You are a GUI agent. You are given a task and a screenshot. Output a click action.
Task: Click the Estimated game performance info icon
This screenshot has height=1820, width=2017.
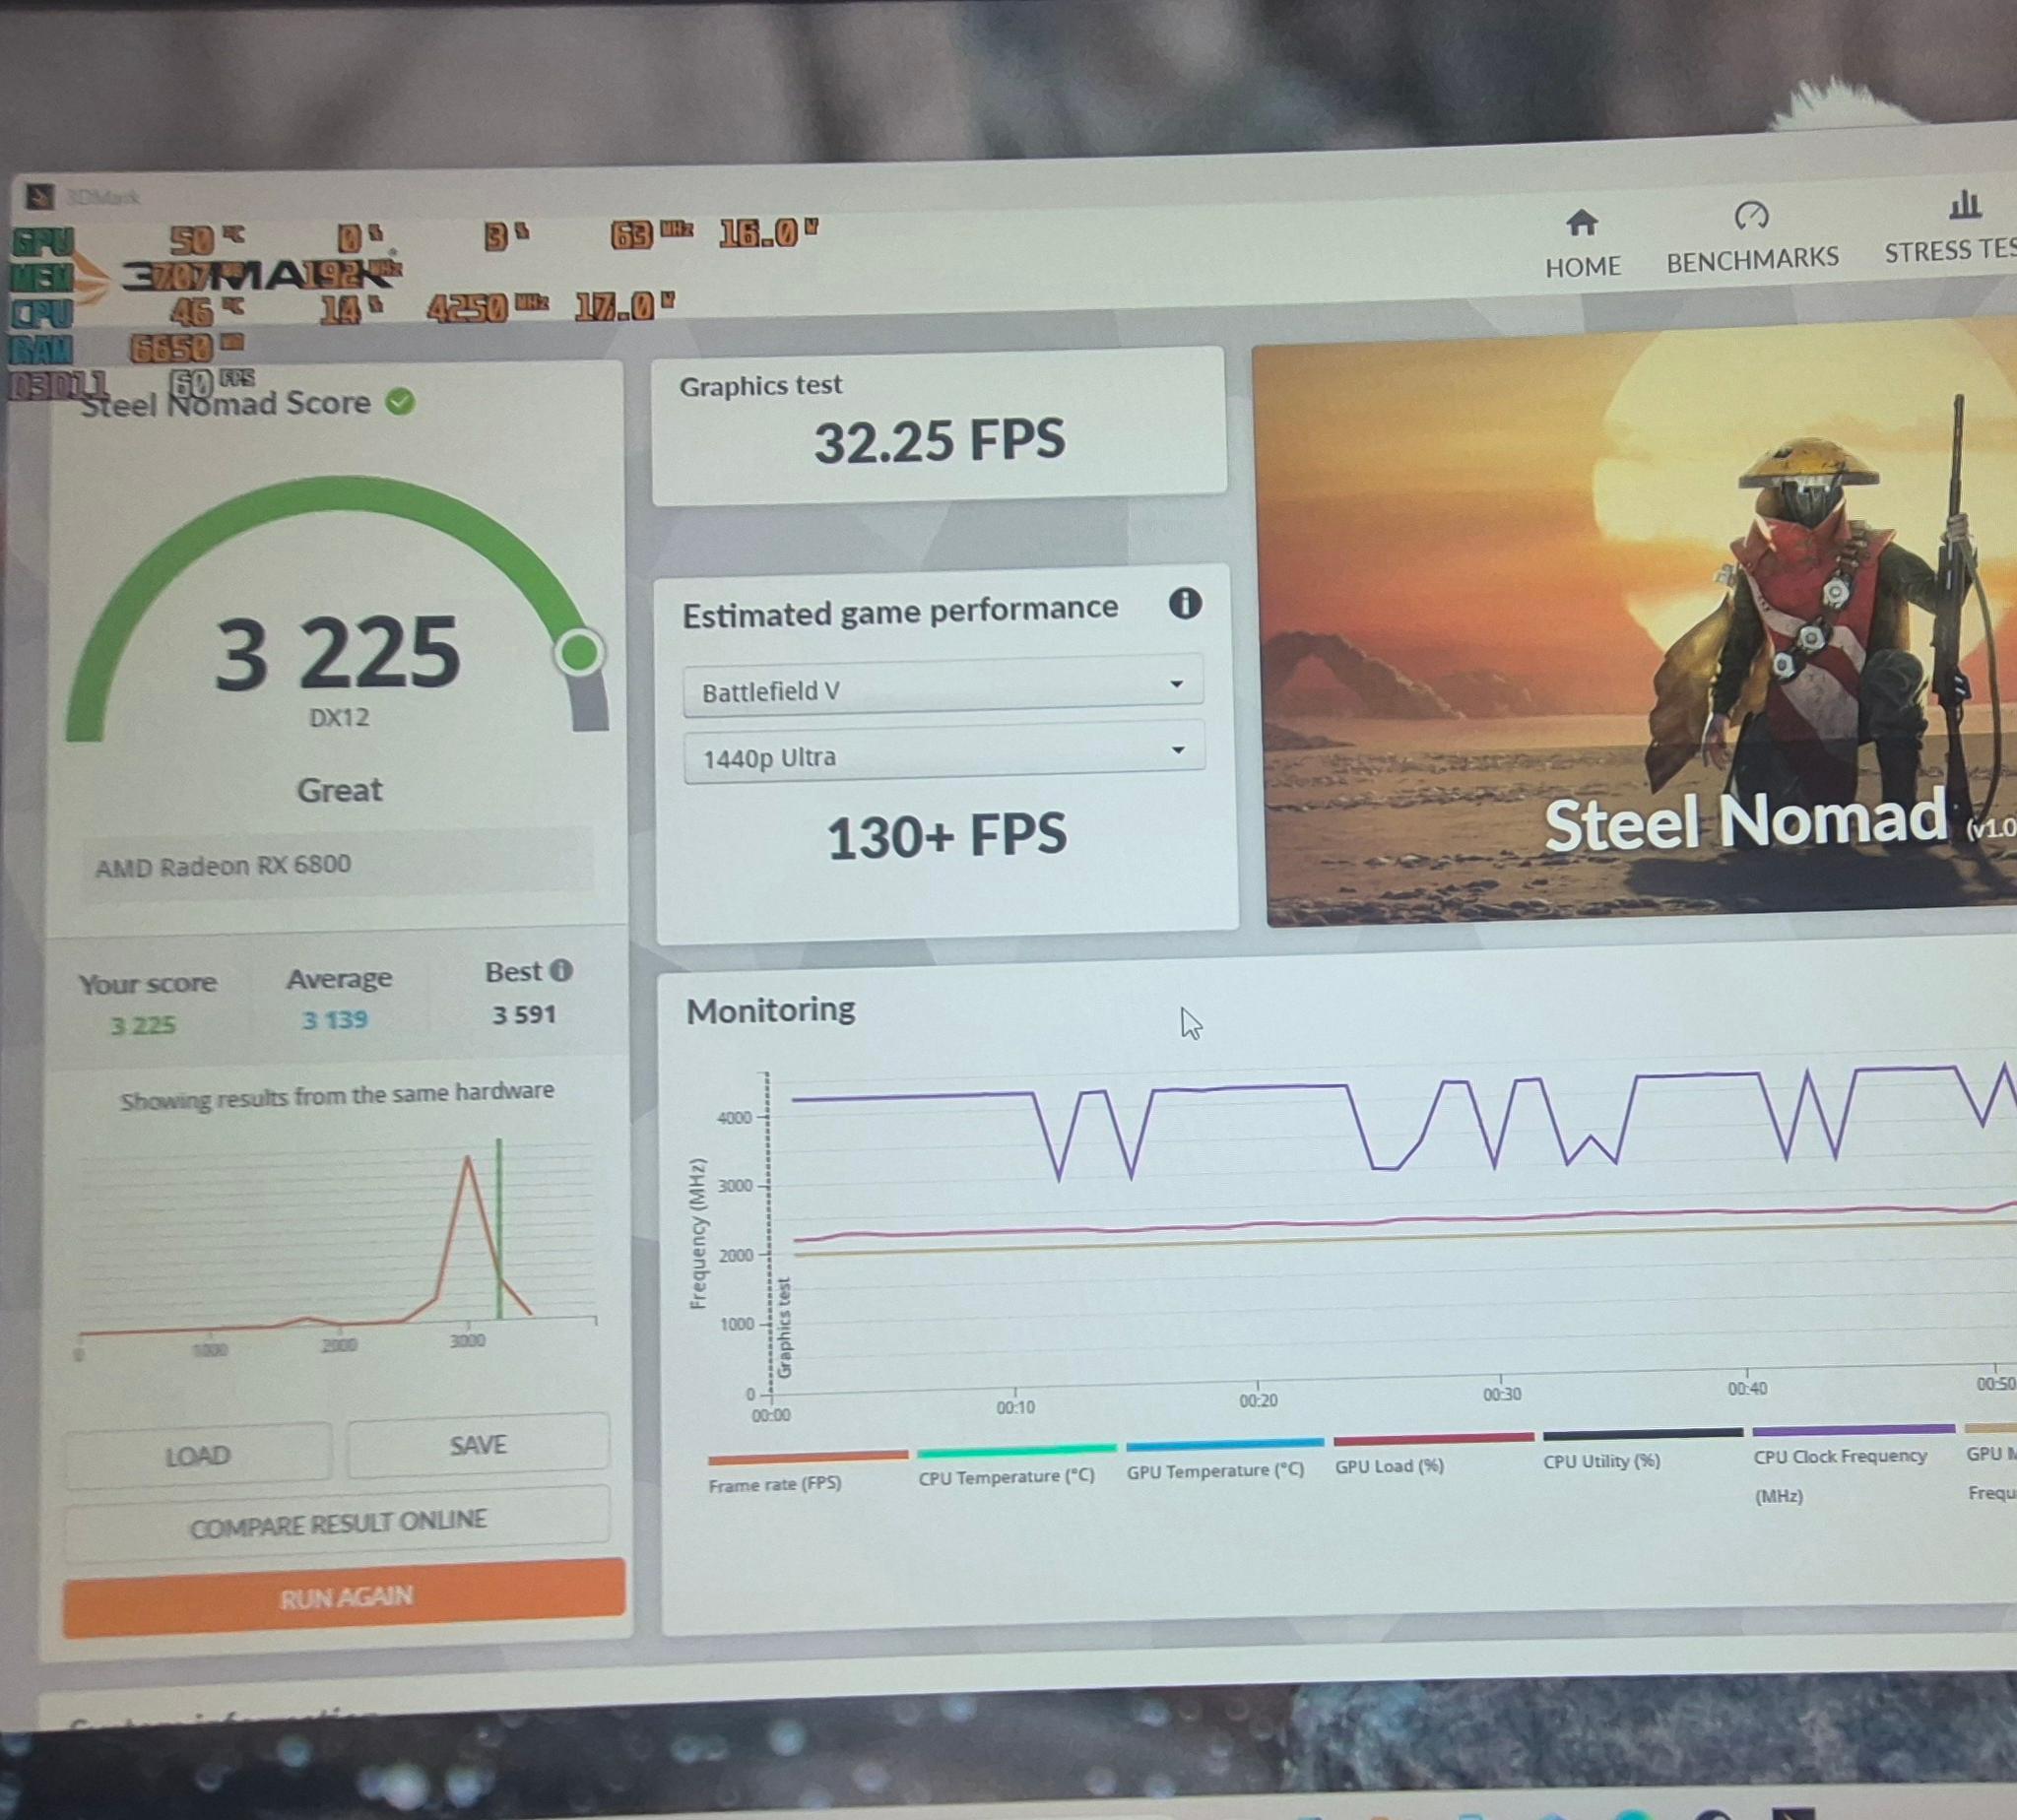coord(1185,603)
